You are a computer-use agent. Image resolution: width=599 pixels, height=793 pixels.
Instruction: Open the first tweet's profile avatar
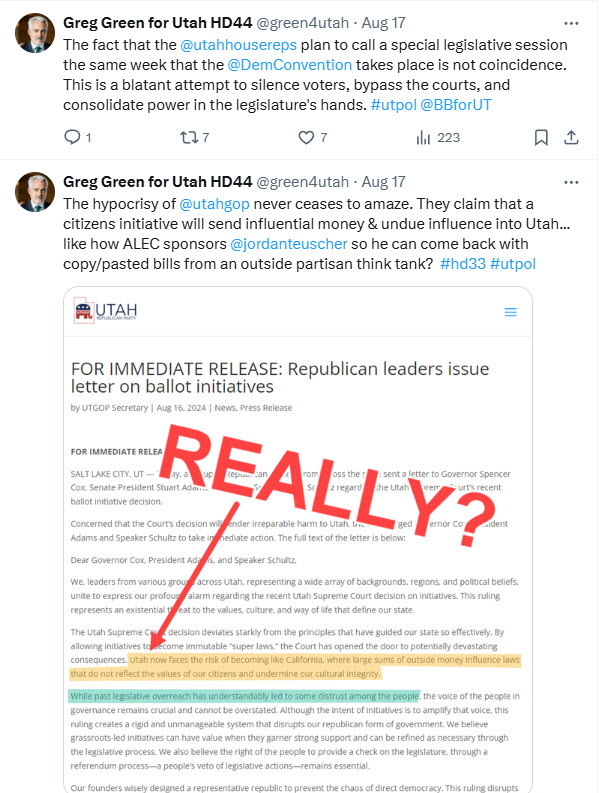coord(35,33)
